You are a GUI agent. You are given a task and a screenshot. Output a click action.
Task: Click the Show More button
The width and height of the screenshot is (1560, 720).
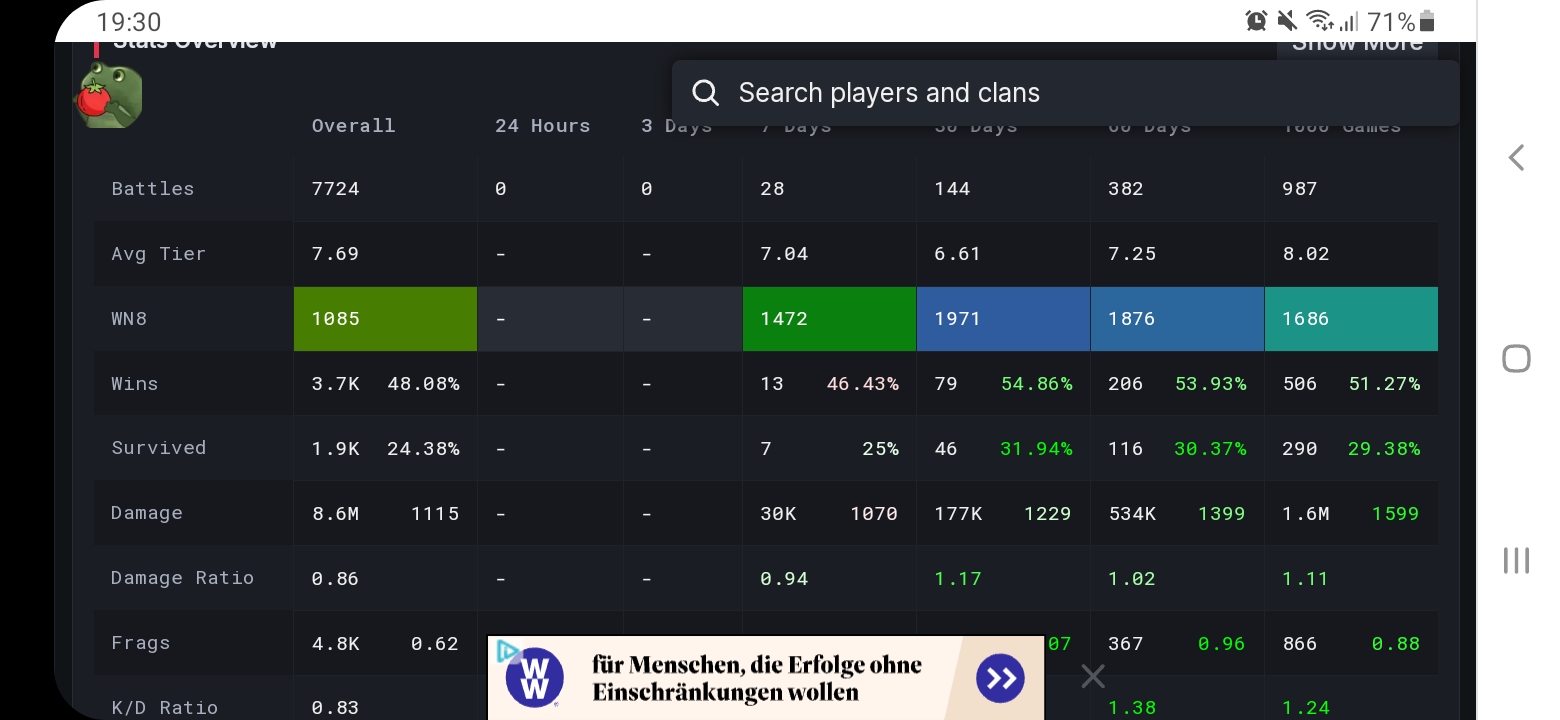click(1357, 42)
